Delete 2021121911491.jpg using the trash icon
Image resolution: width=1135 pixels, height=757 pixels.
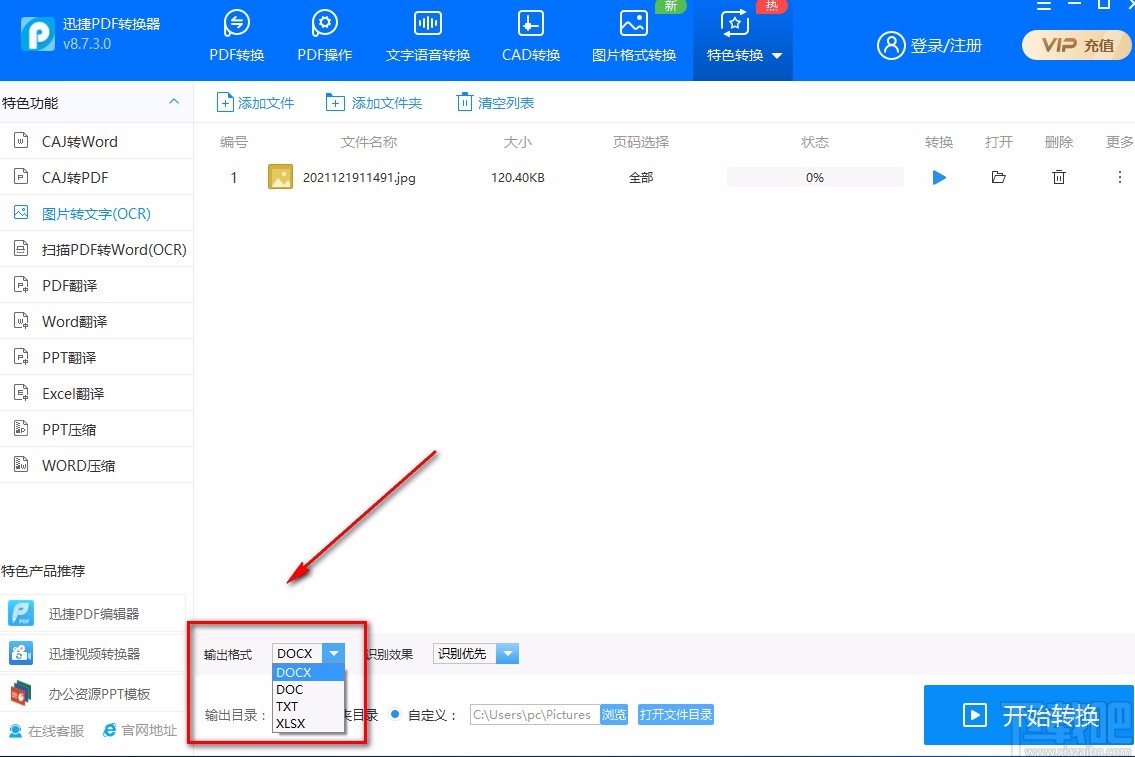(x=1058, y=177)
